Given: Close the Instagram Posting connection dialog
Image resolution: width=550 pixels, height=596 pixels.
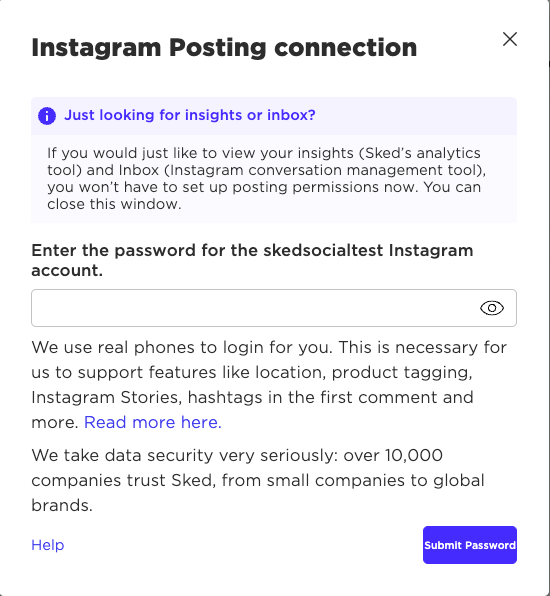Looking at the screenshot, I should (510, 39).
